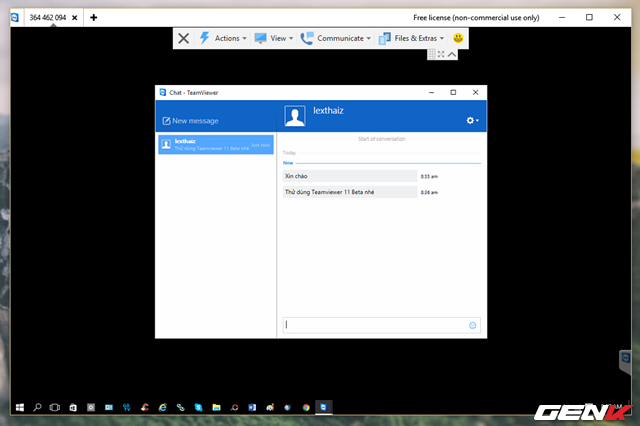
Task: Open the Communicate menu
Action: (338, 39)
